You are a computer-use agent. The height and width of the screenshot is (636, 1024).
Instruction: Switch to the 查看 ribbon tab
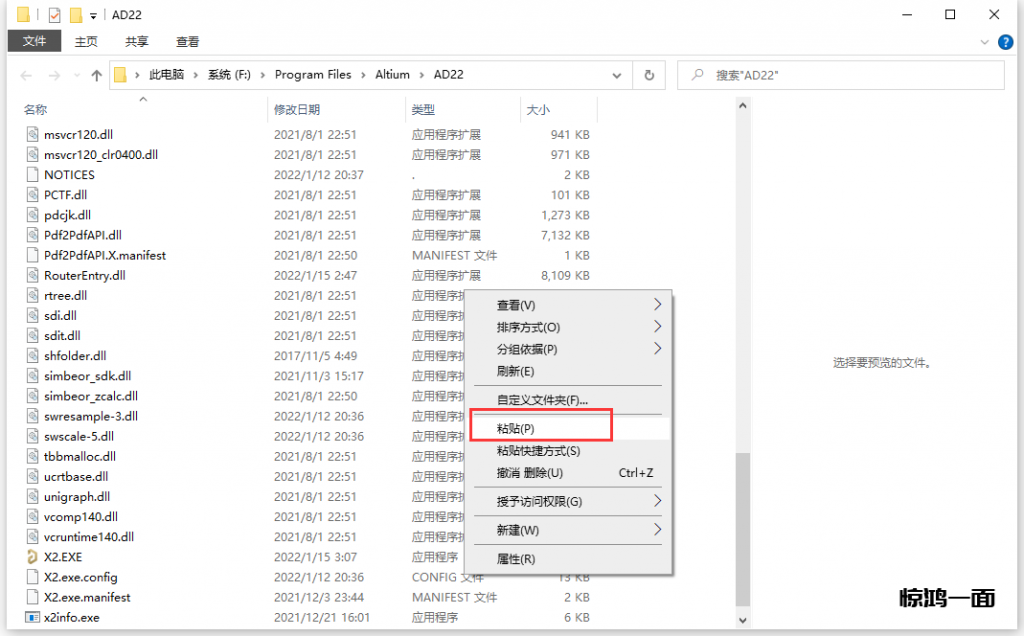click(187, 42)
